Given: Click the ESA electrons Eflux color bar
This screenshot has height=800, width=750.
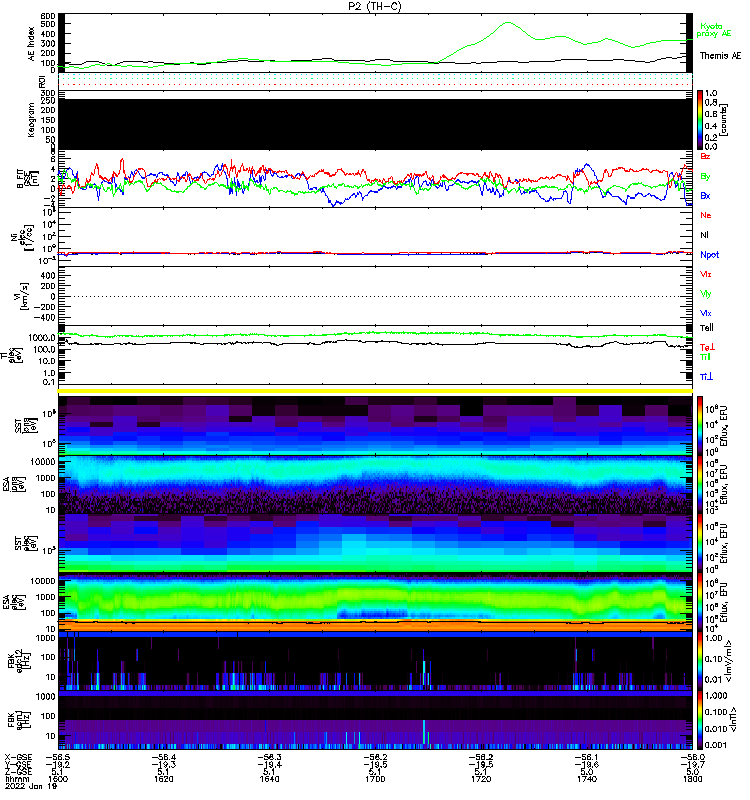Looking at the screenshot, I should coord(700,602).
